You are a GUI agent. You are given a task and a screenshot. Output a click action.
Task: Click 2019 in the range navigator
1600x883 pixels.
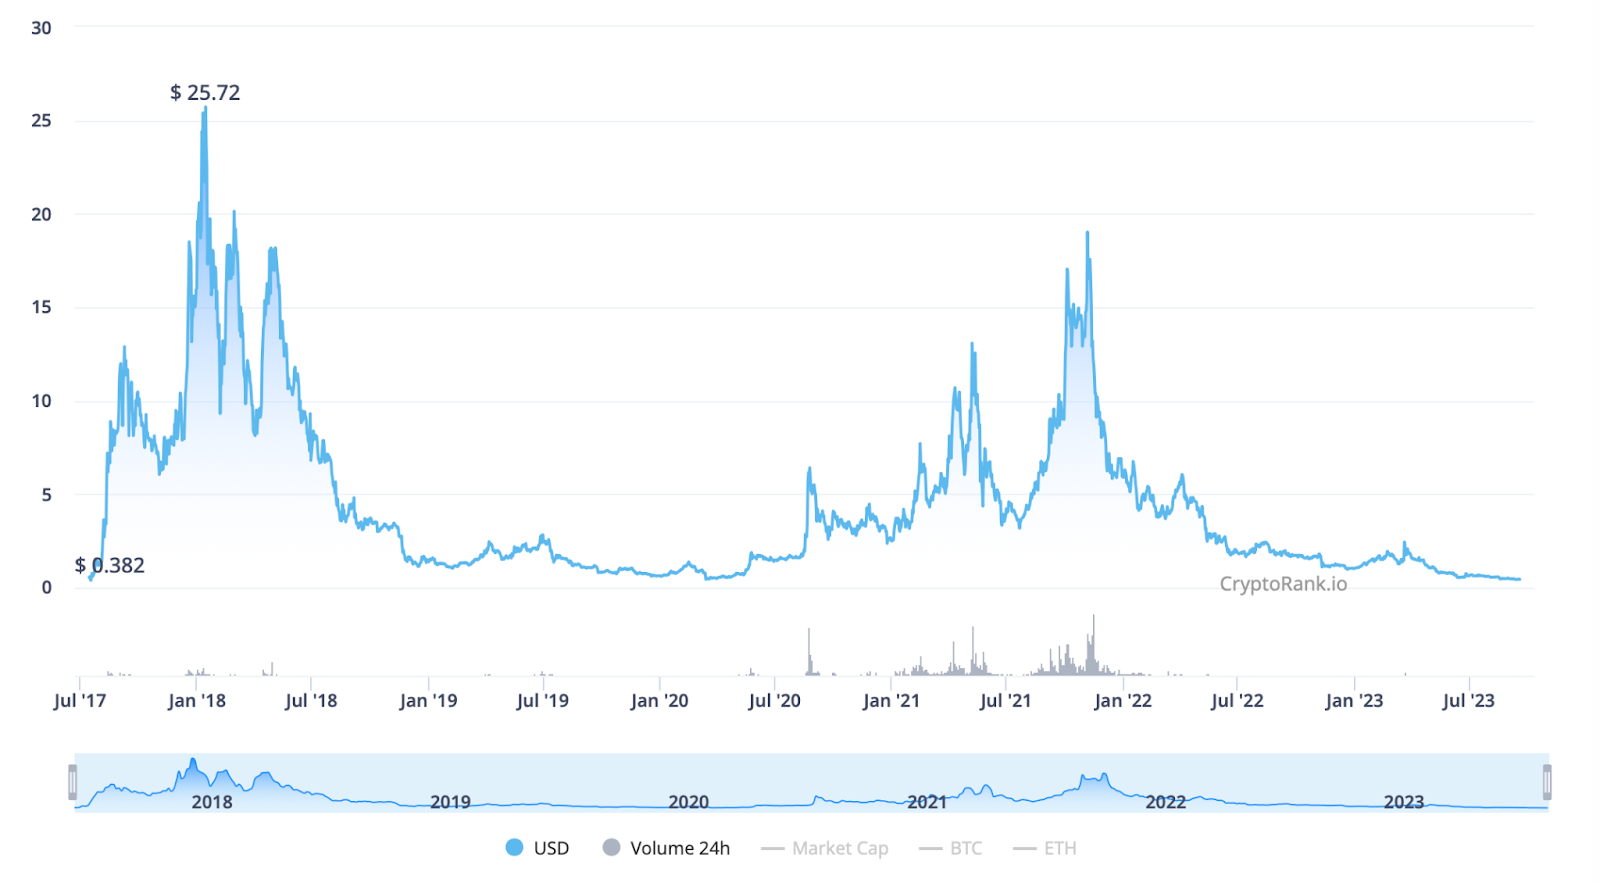[x=450, y=802]
